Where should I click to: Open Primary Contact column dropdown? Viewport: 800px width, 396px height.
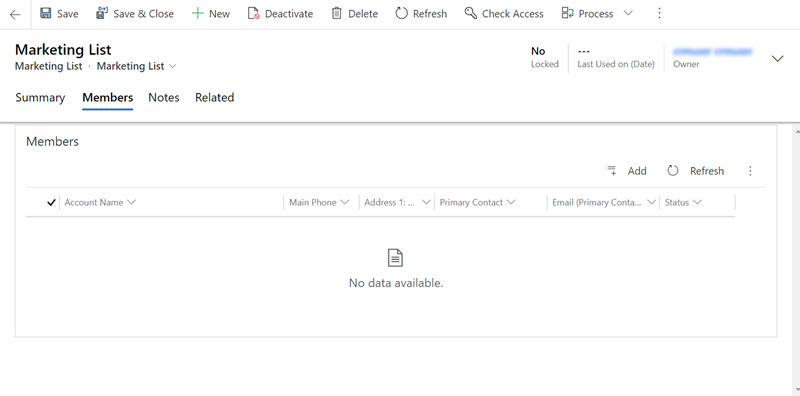[x=511, y=202]
